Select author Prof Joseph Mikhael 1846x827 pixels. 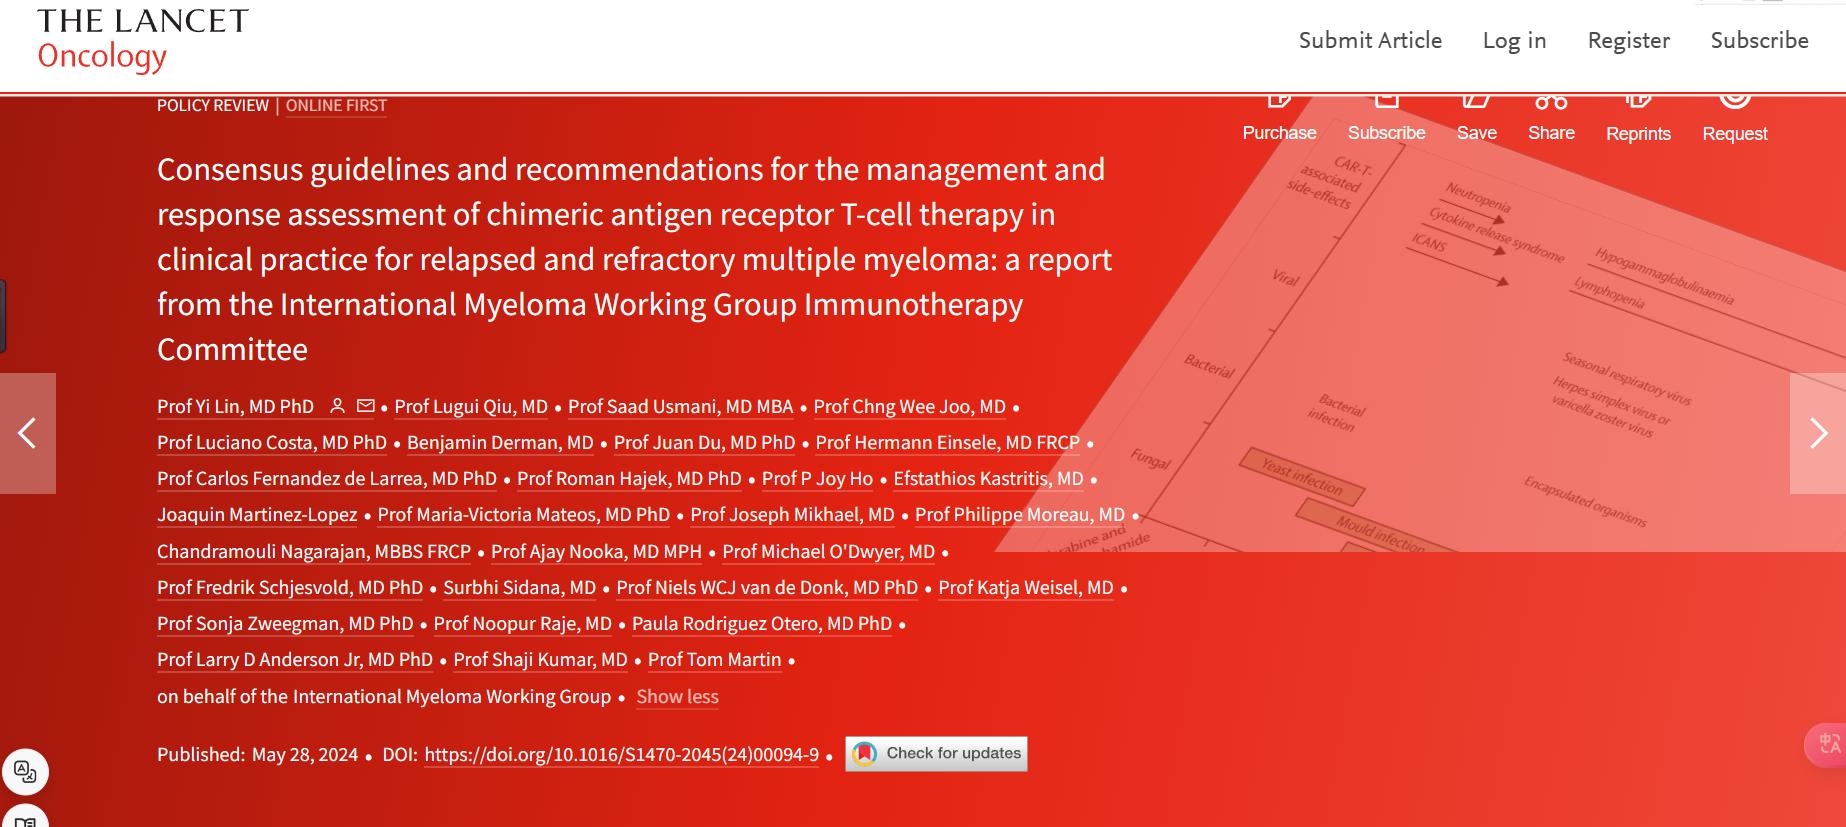click(x=792, y=514)
